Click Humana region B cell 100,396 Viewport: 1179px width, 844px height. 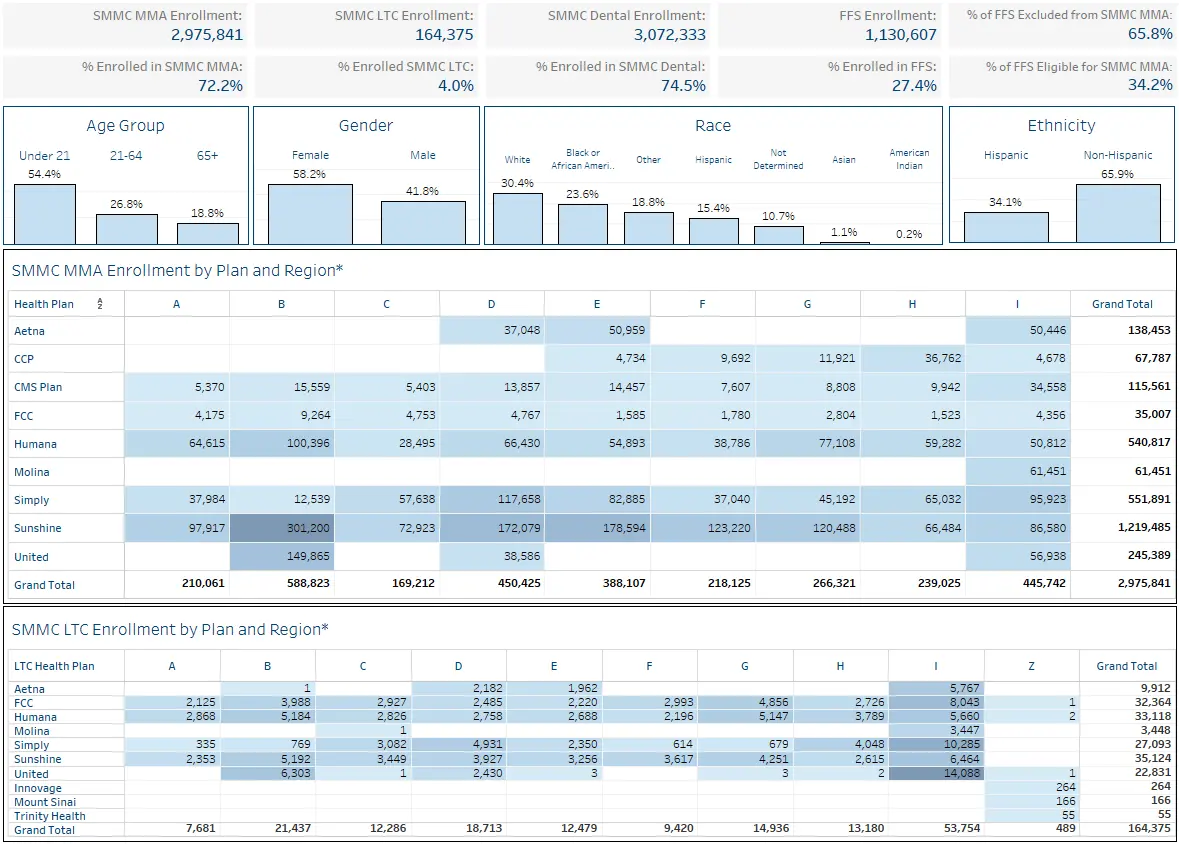[282, 443]
